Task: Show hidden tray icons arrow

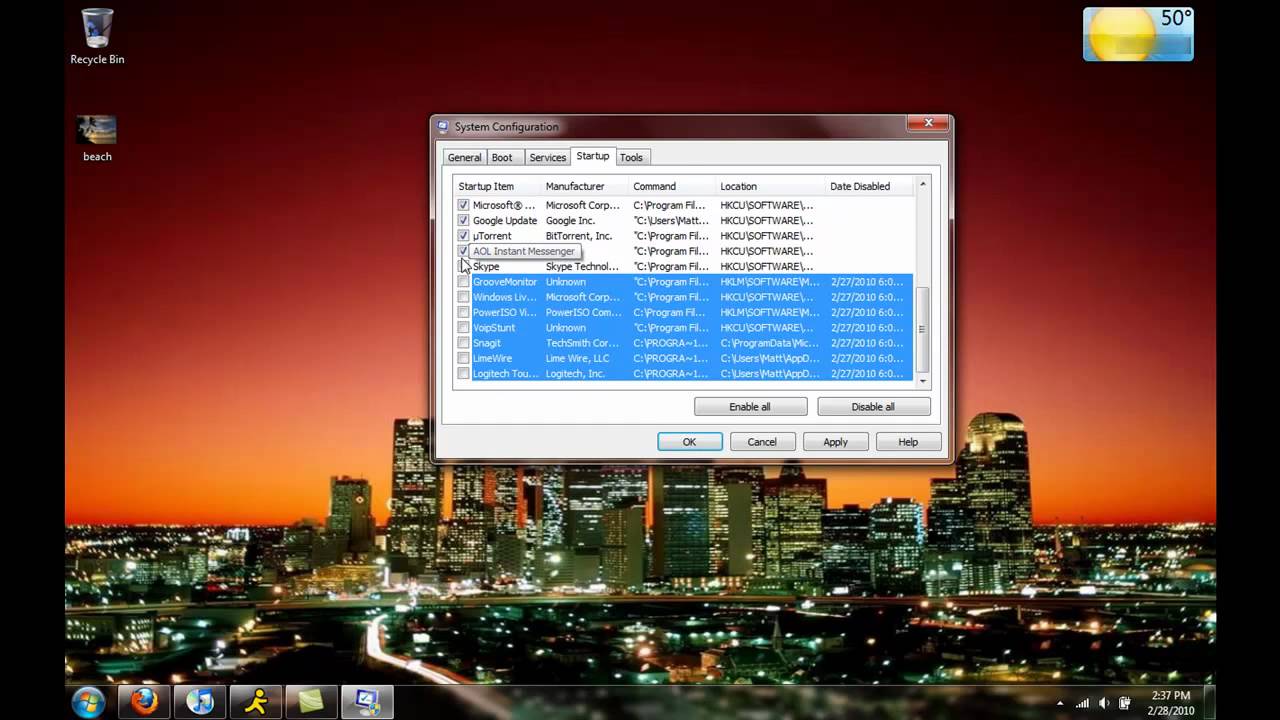Action: tap(1060, 702)
